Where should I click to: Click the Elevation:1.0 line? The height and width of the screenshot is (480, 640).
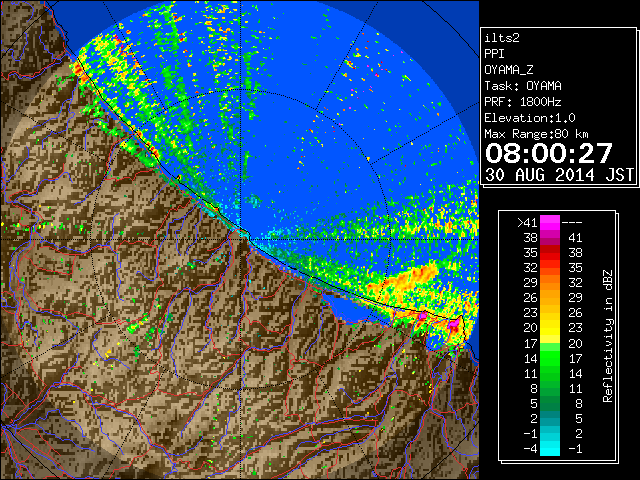click(530, 118)
